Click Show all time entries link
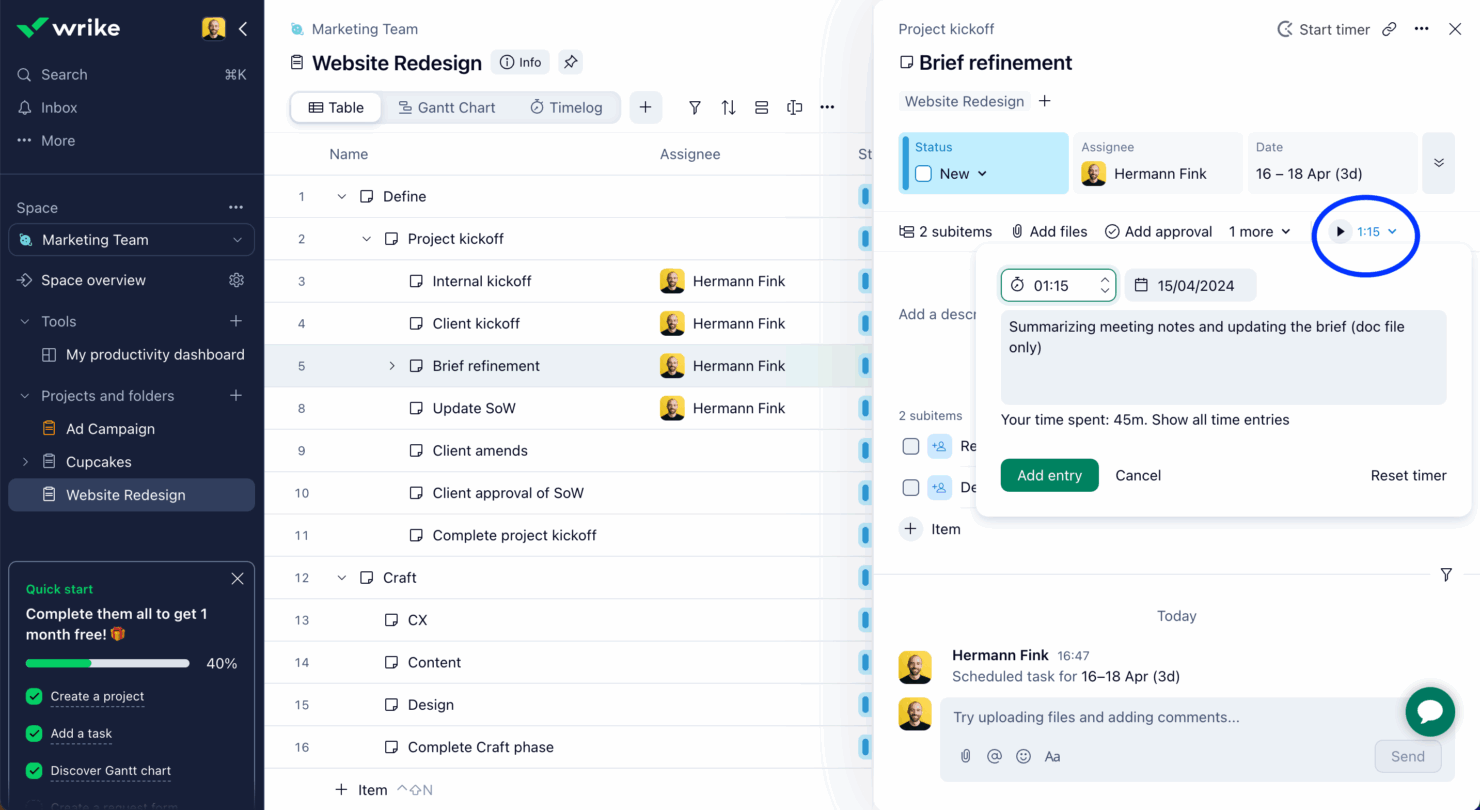The image size is (1480, 810). 1220,419
